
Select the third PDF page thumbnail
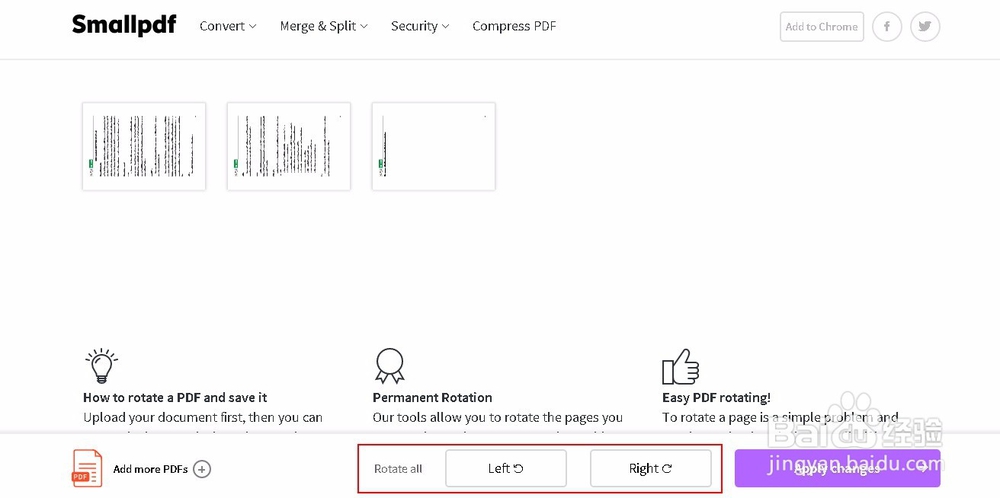click(x=433, y=146)
